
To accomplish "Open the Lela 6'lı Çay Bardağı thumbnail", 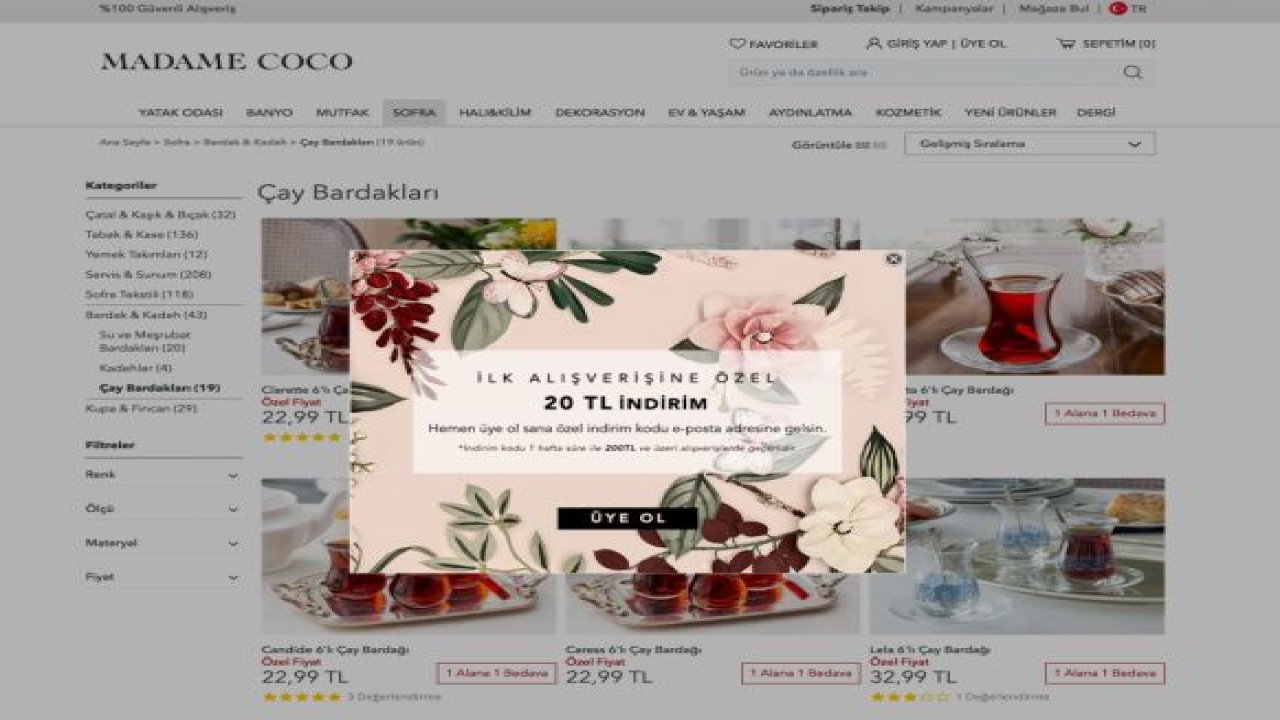I will point(1016,556).
